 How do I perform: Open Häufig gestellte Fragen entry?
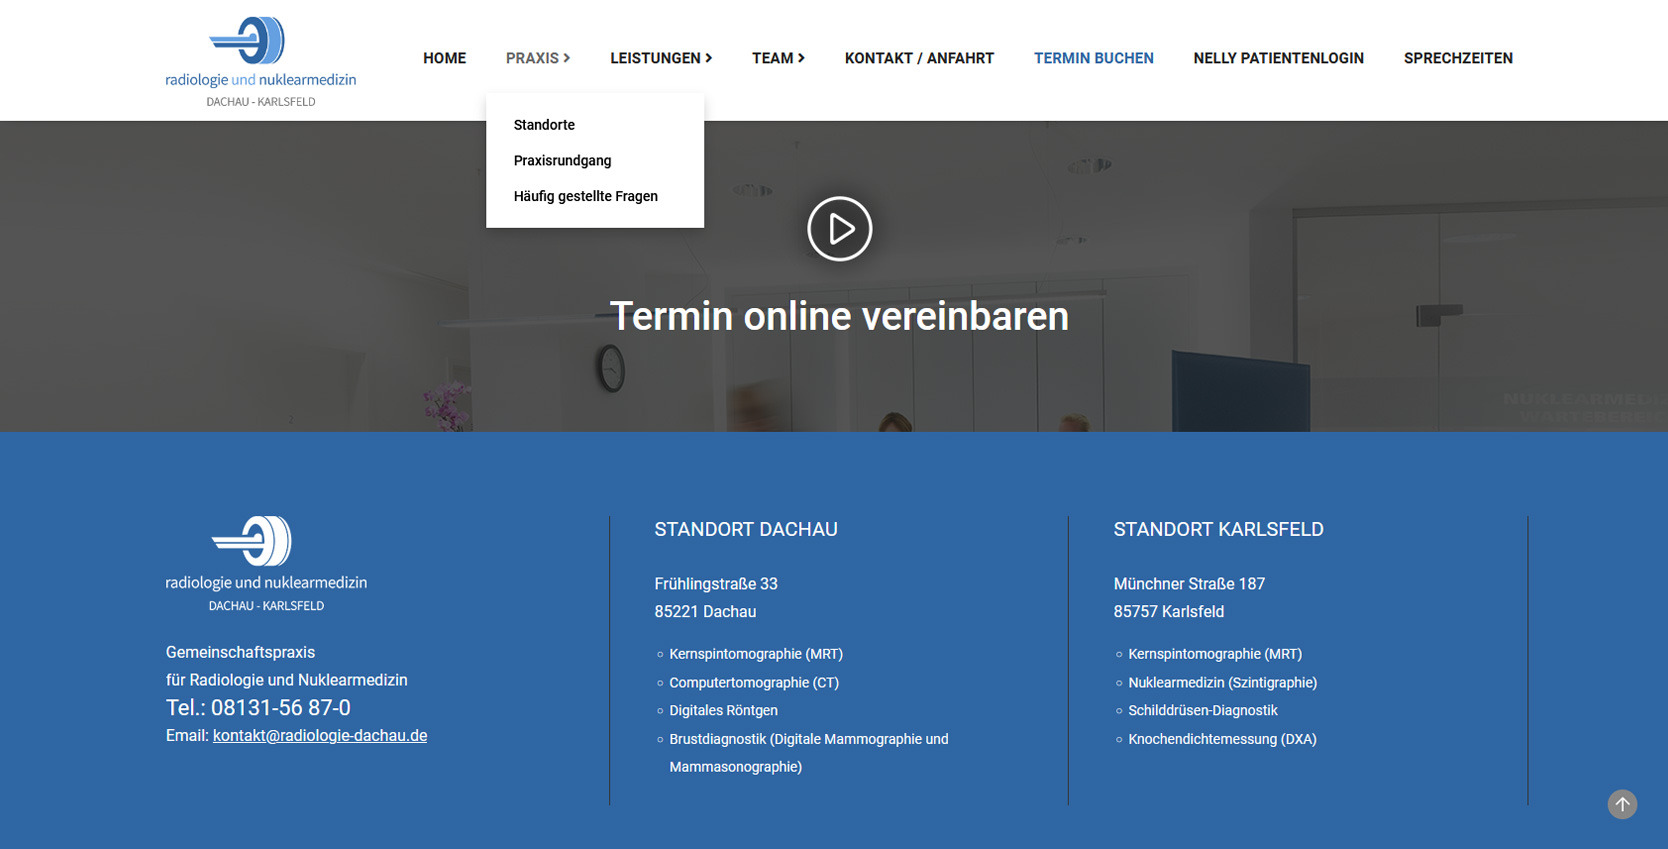click(x=585, y=196)
